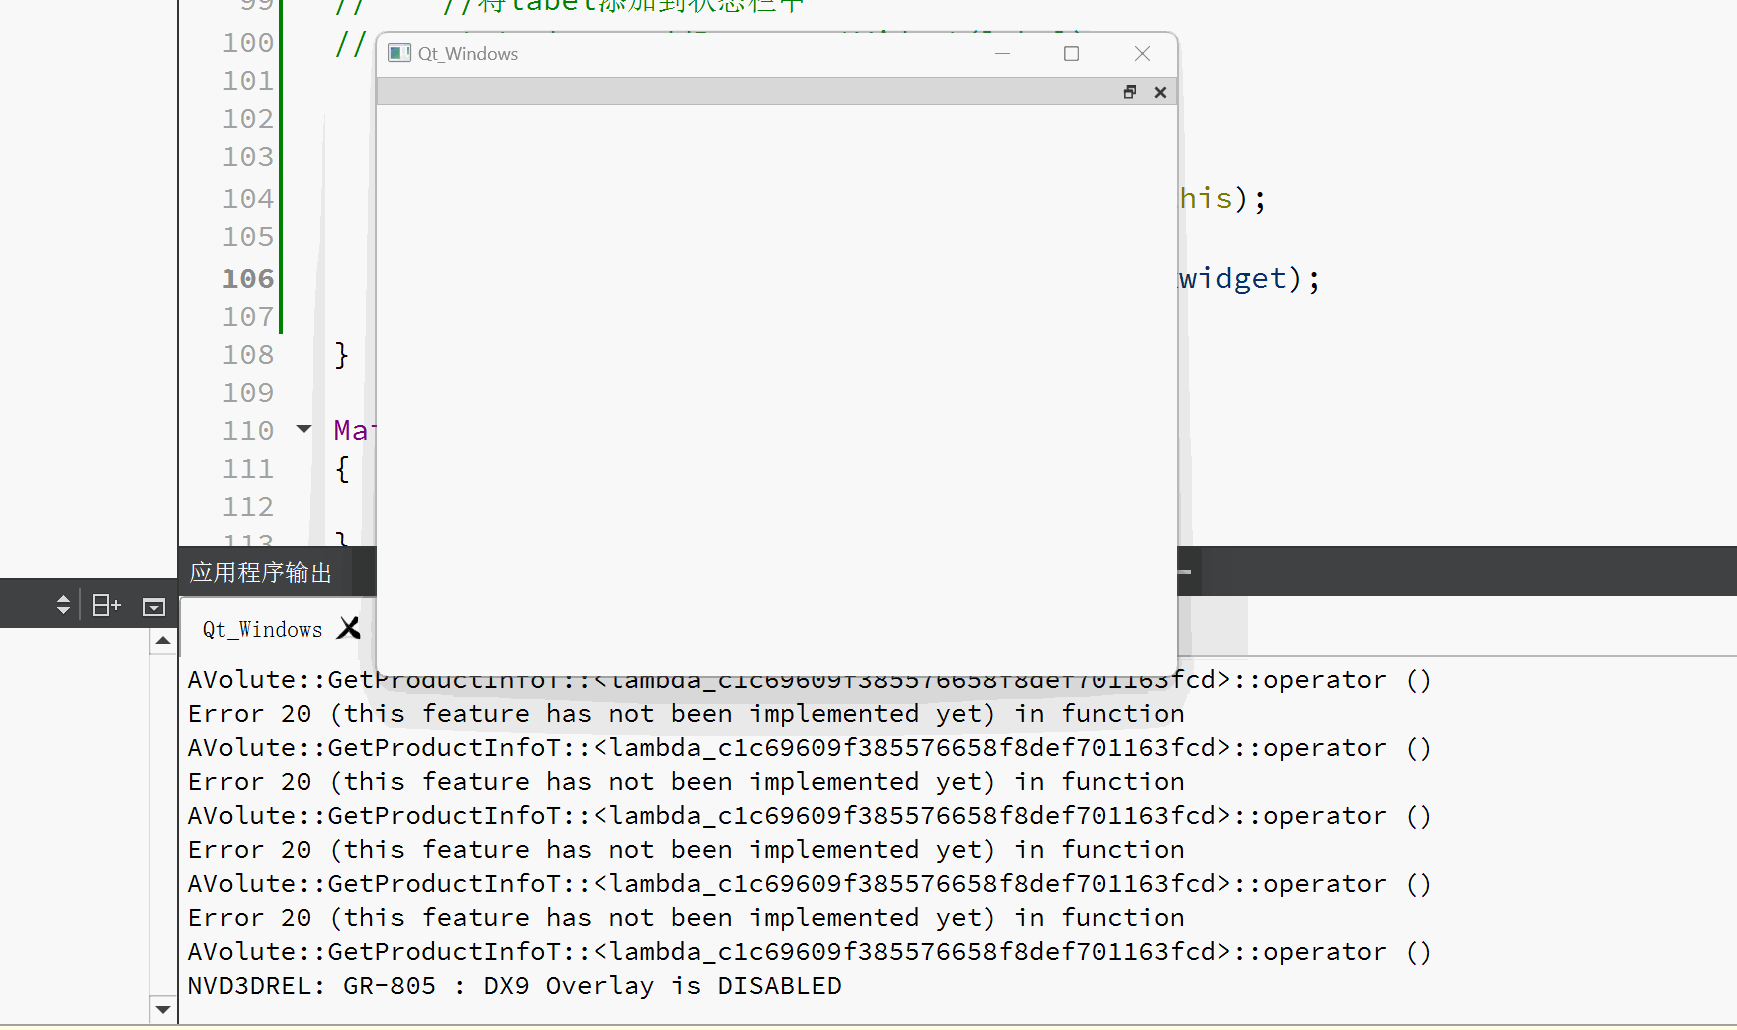The image size is (1737, 1030).
Task: Click the opening brace on line 111
Action: coord(342,469)
